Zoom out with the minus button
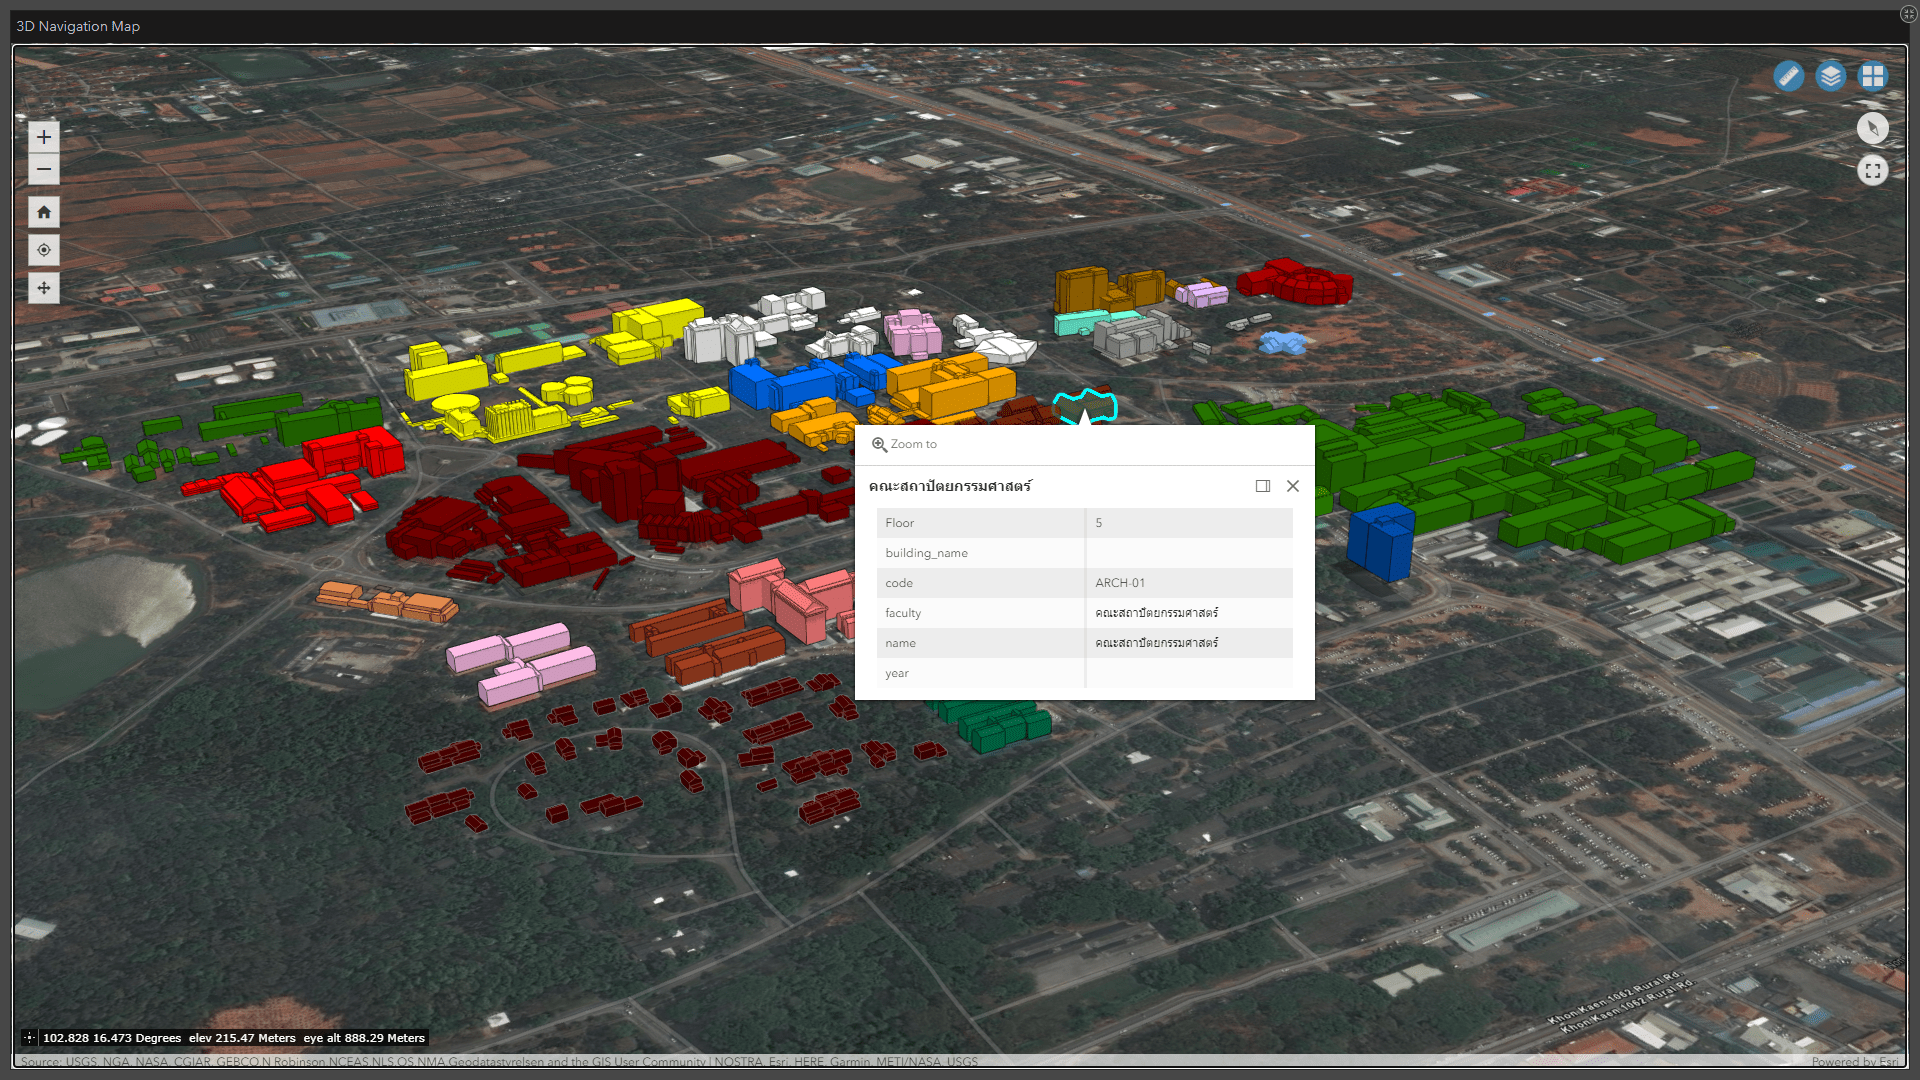Screen dimensions: 1920x1080 (x=44, y=169)
